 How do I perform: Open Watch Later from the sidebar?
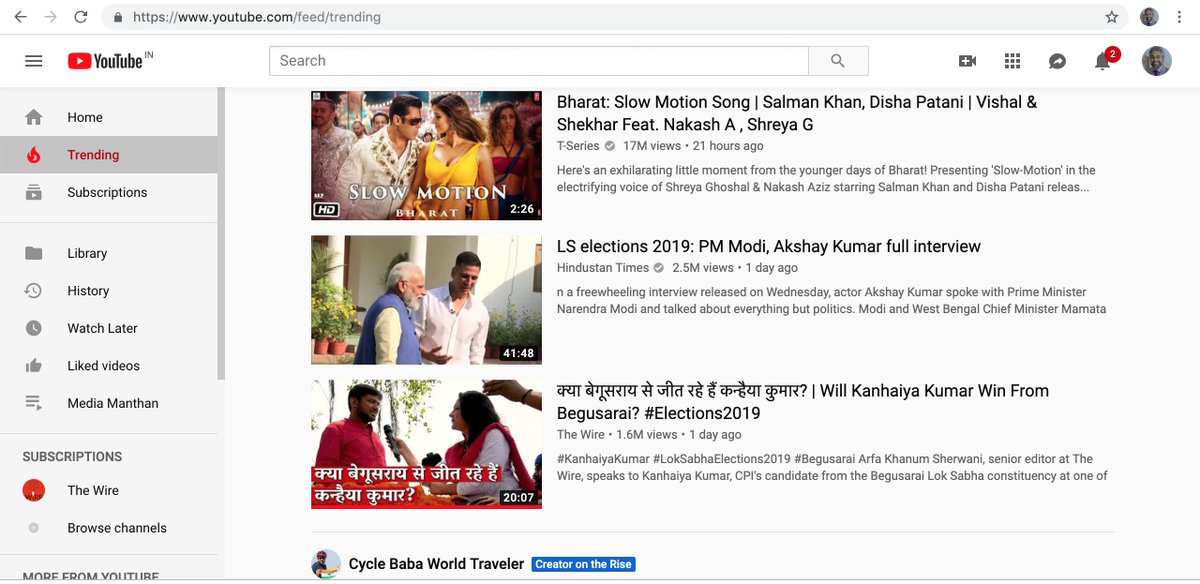click(108, 328)
